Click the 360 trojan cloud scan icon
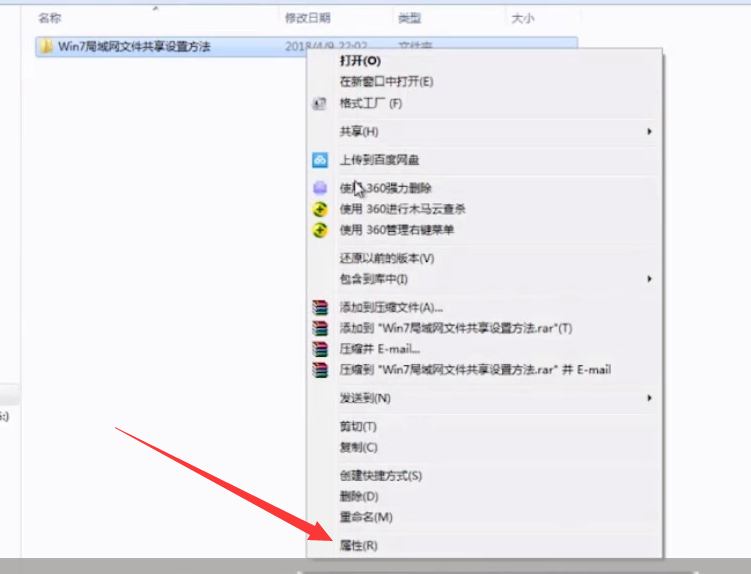Viewport: 751px width, 574px height. coord(320,209)
